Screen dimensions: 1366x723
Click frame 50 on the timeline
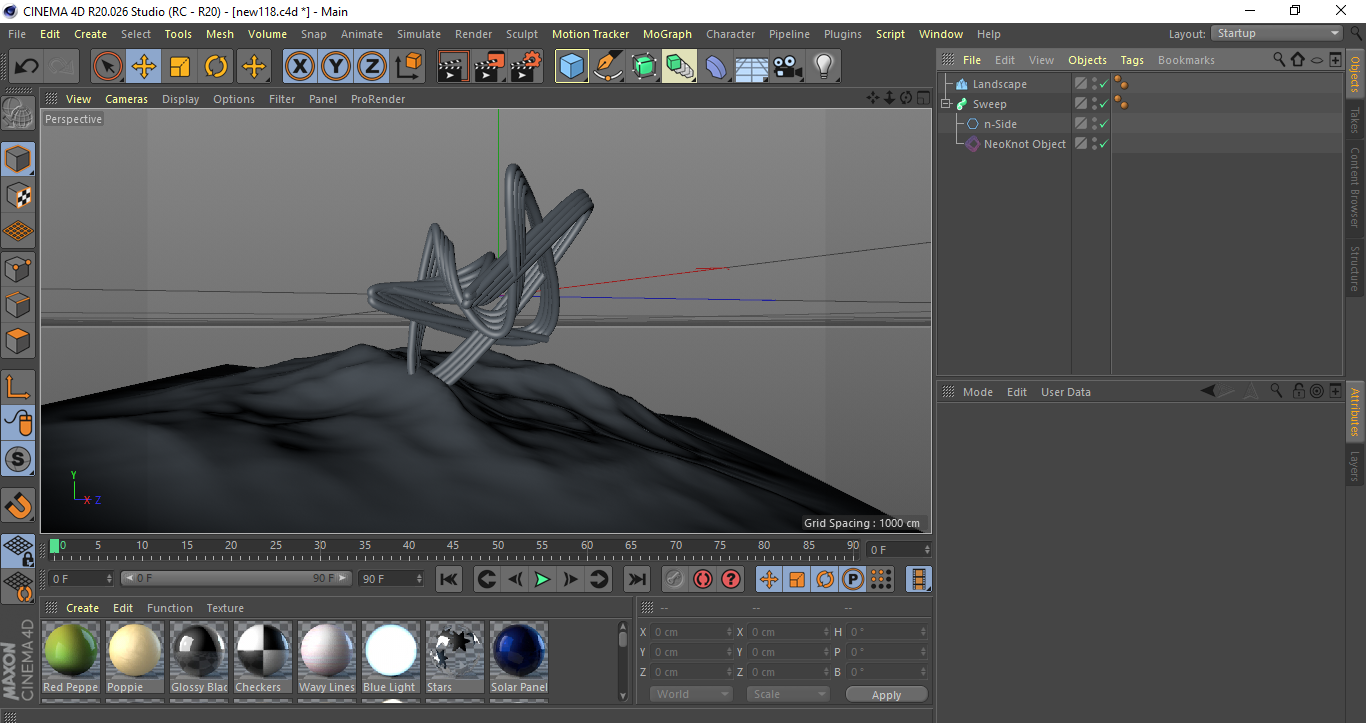(497, 548)
